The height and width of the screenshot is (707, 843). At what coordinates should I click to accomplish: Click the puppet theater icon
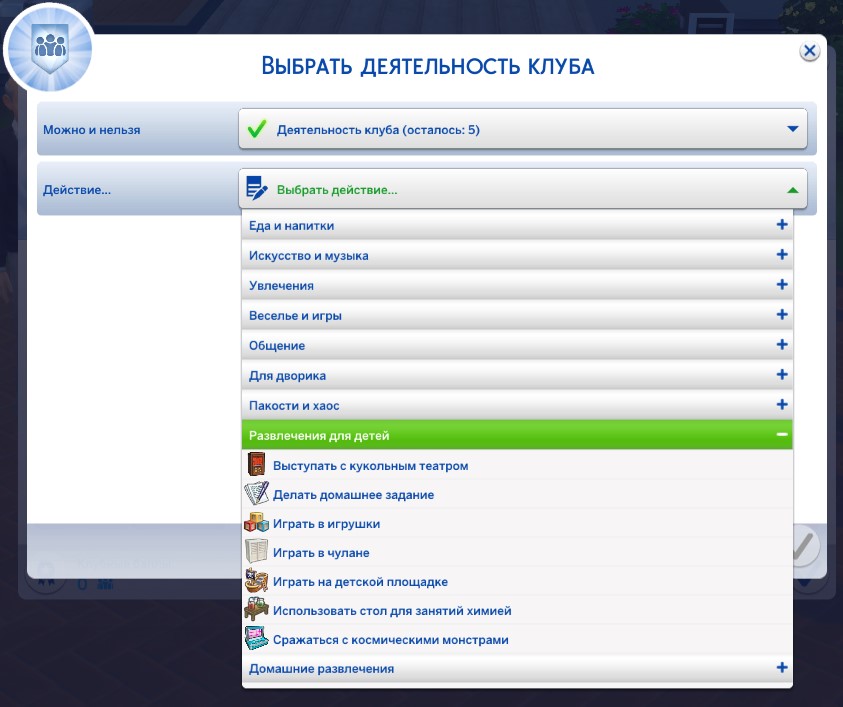click(x=257, y=466)
